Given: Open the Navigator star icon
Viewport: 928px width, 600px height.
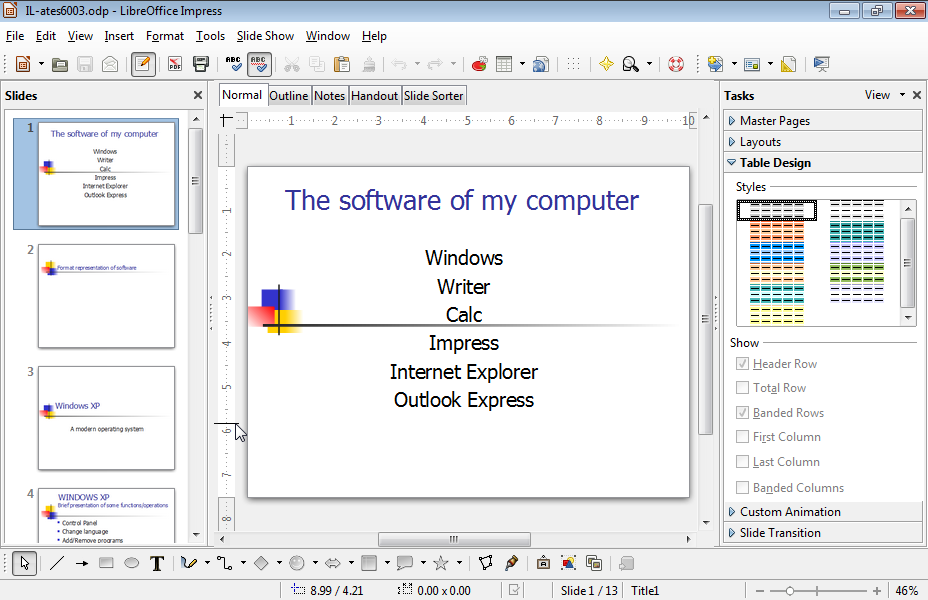Looking at the screenshot, I should 606,64.
